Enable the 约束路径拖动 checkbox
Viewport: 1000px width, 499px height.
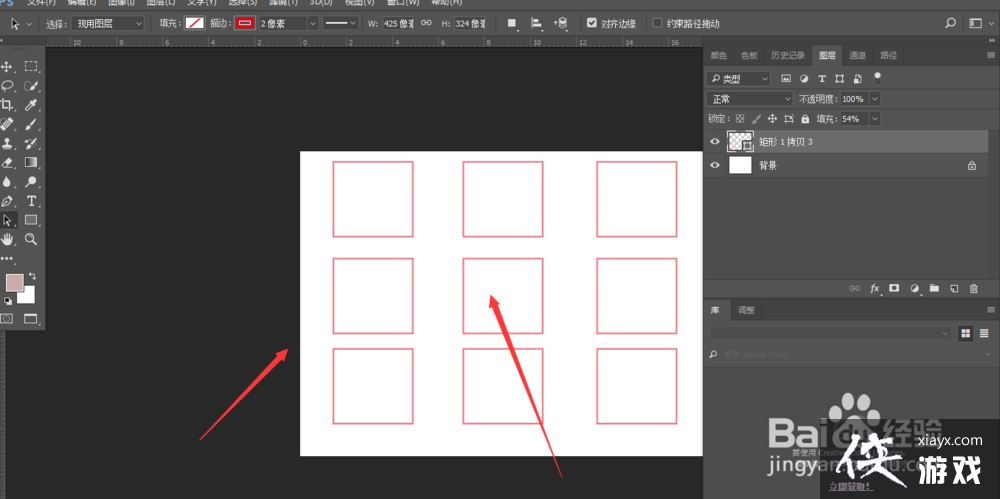(657, 23)
